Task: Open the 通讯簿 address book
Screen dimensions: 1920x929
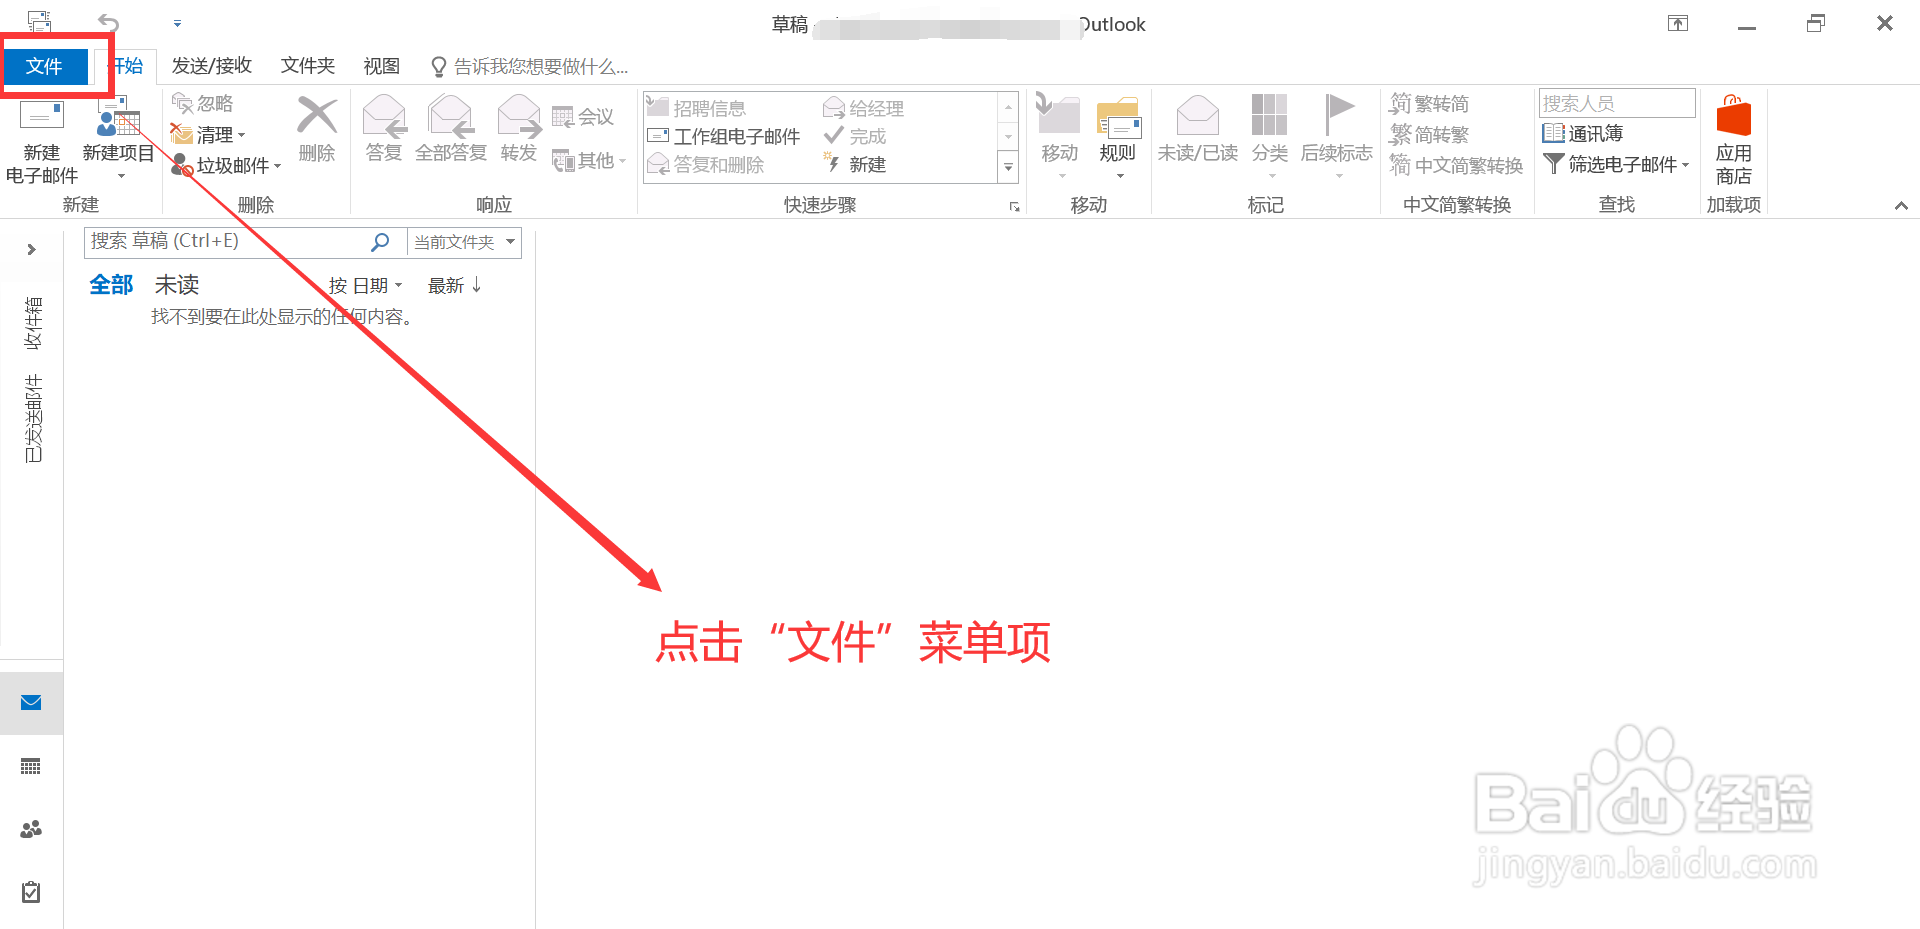Action: point(1583,133)
